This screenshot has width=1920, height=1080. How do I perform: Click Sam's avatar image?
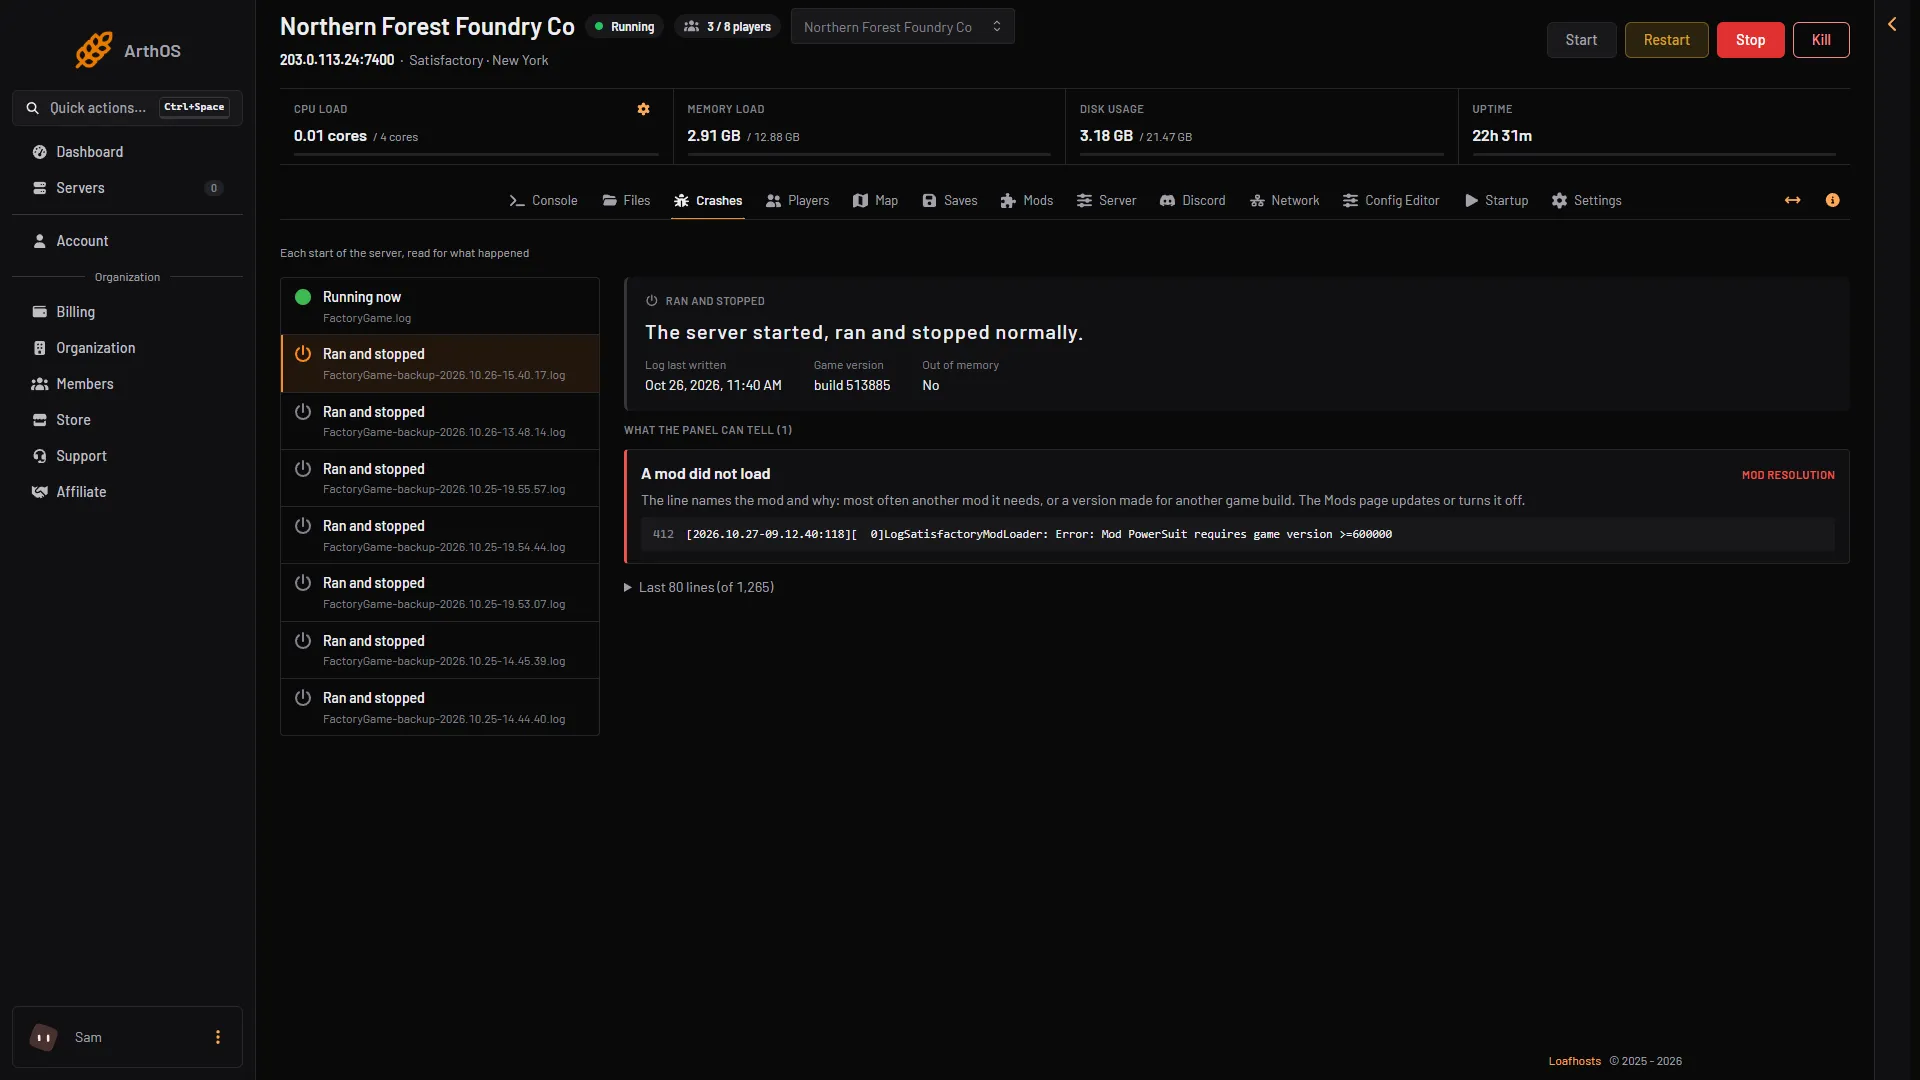tap(43, 1038)
